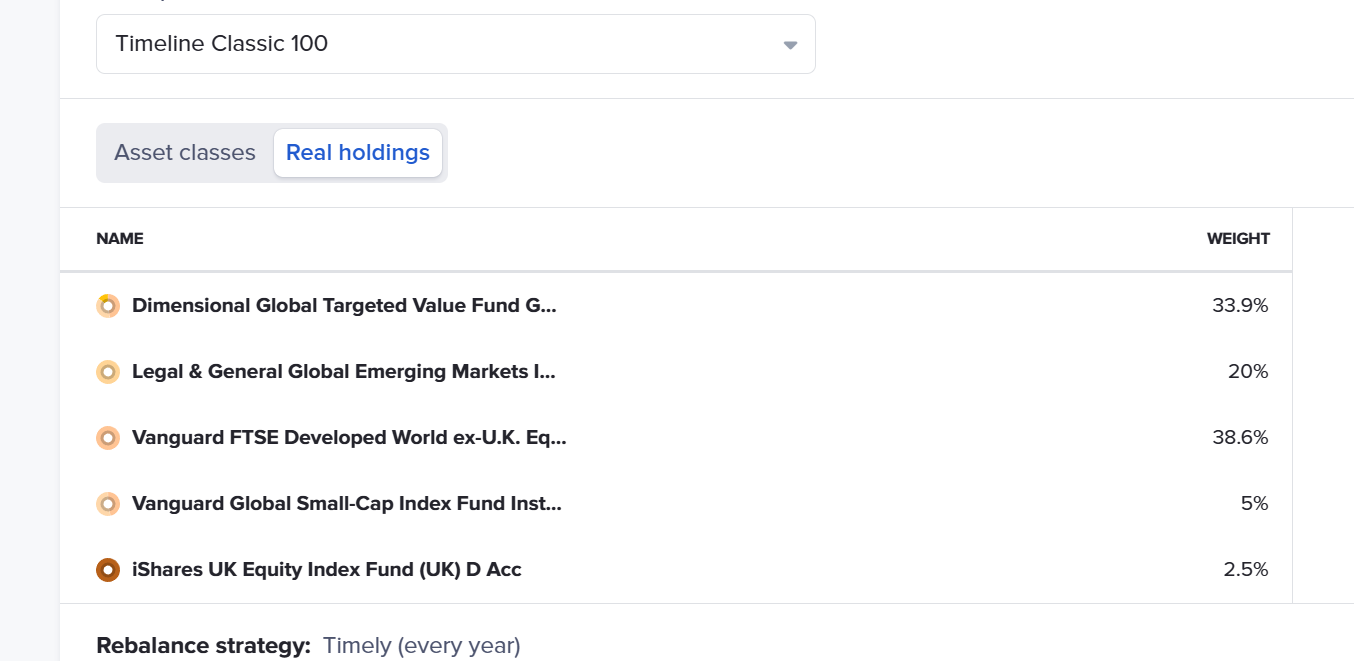Click the Dimensional Global Targeted Value donut icon

pos(108,306)
